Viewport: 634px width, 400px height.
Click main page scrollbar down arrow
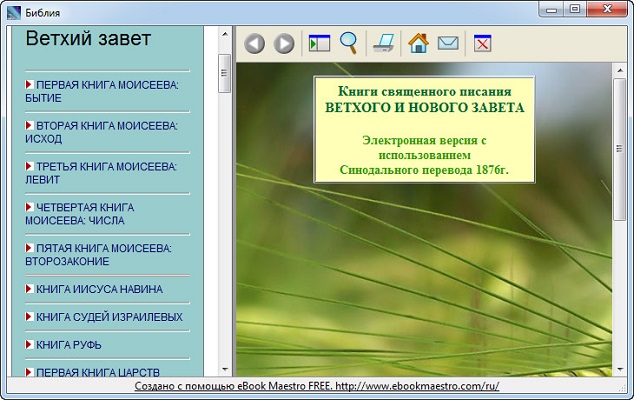pos(620,369)
